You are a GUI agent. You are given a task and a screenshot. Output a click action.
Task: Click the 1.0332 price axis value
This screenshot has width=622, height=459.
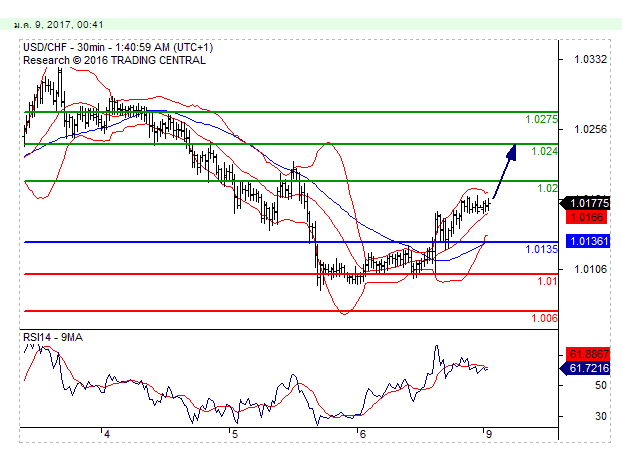pyautogui.click(x=590, y=60)
